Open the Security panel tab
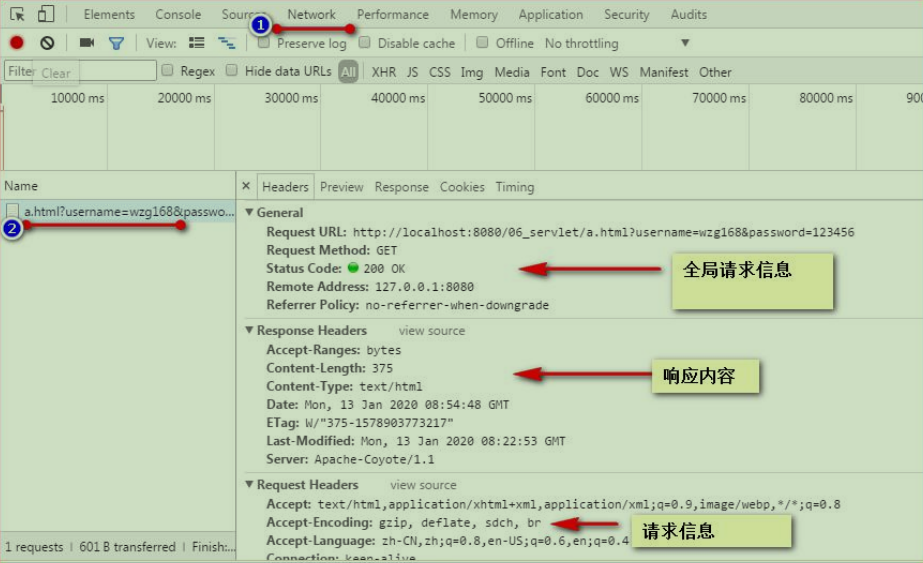Image resolution: width=923 pixels, height=563 pixels. 626,14
